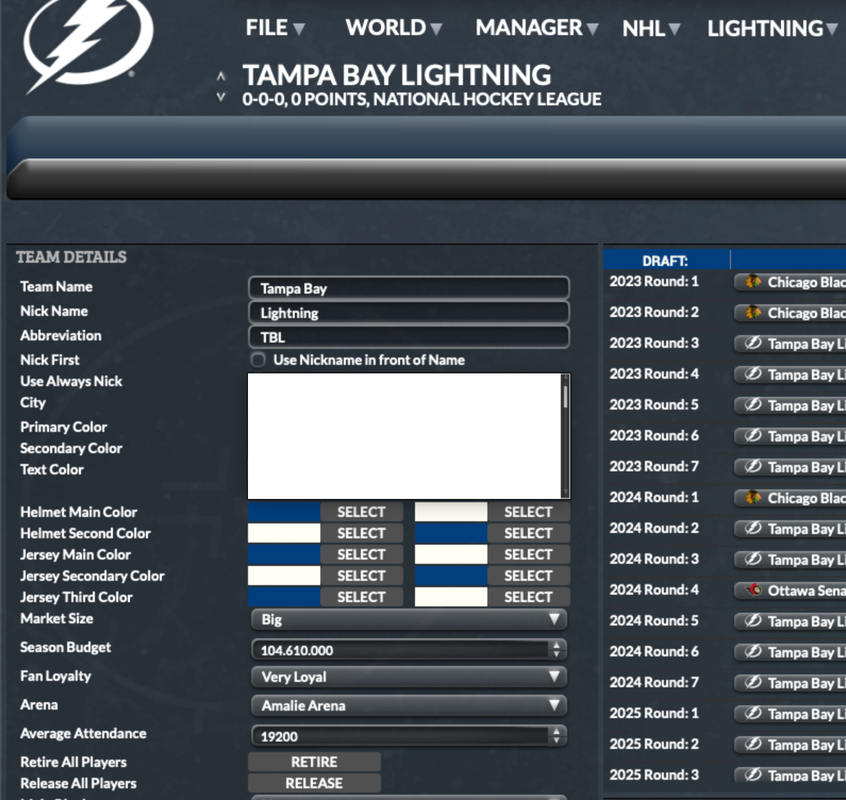Open the NHL menu
The height and width of the screenshot is (800, 846).
(x=651, y=29)
